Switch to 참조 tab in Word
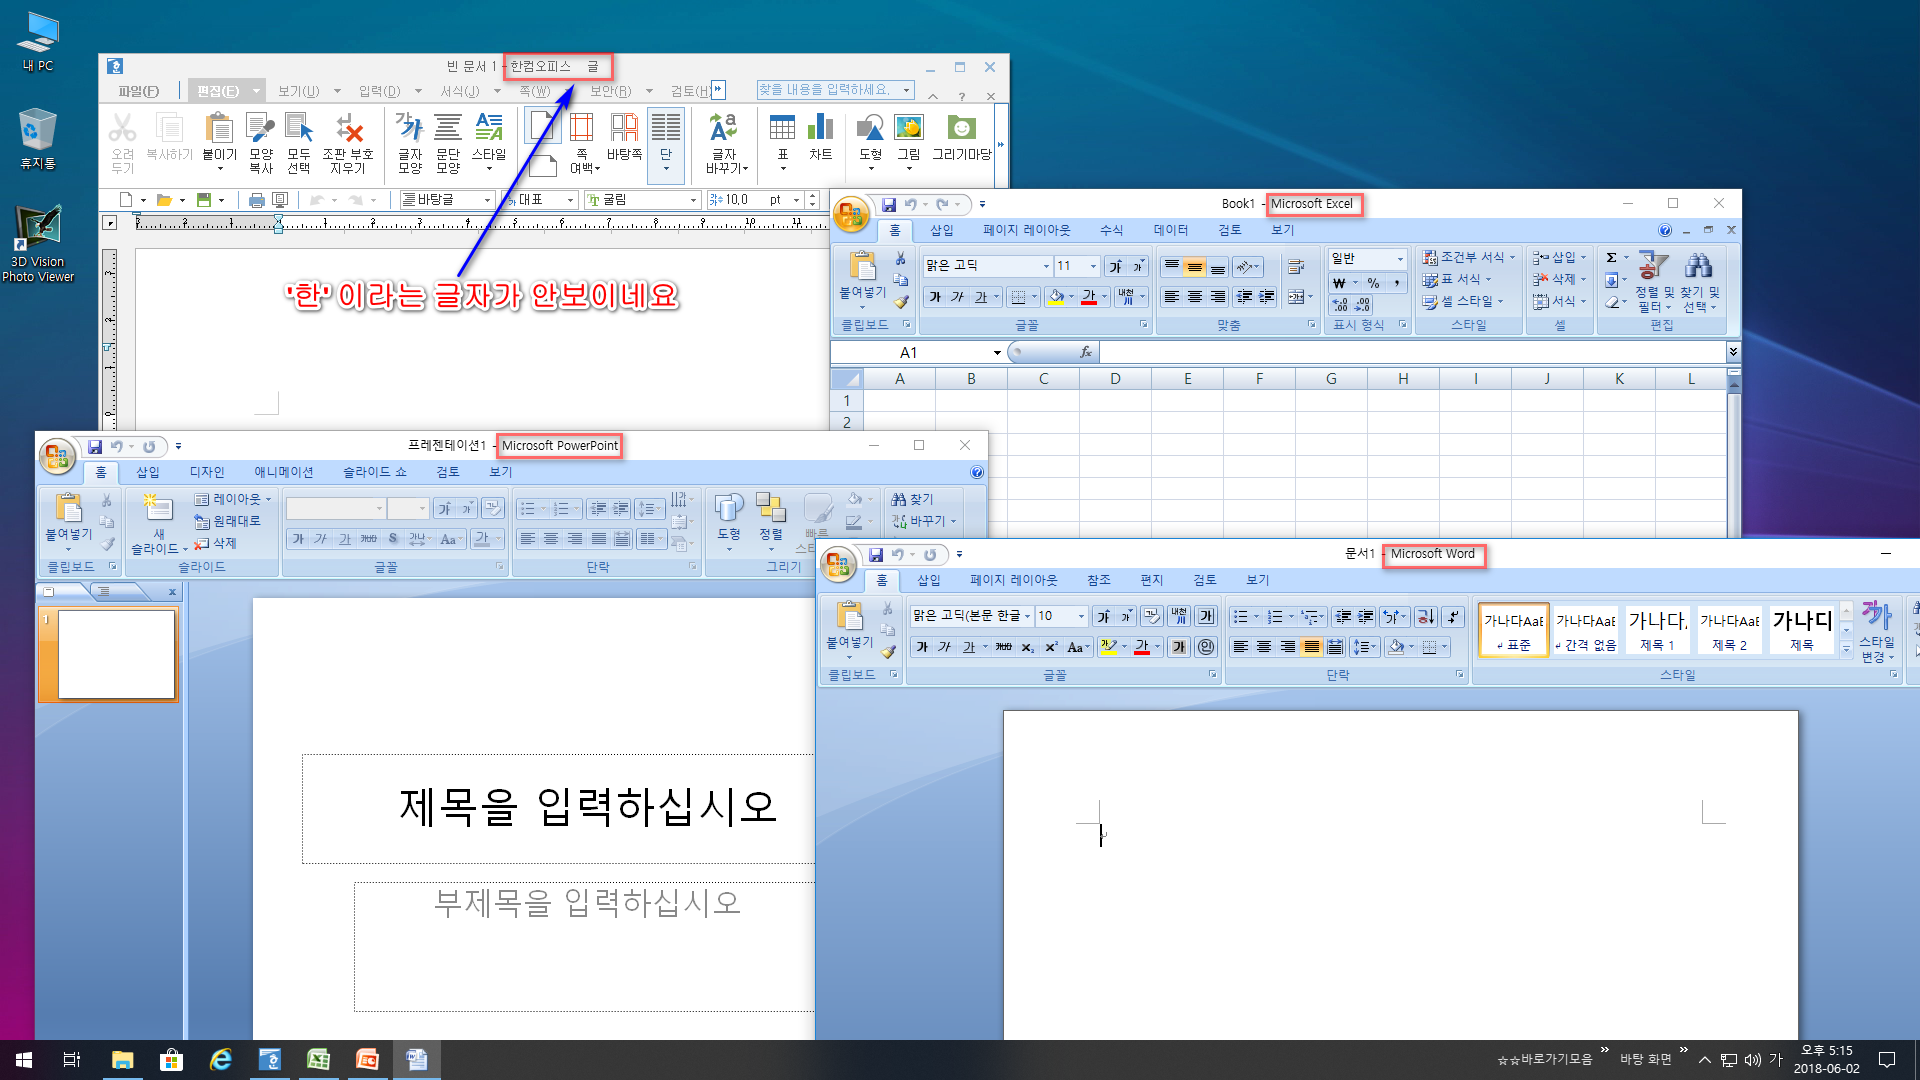 [1098, 580]
